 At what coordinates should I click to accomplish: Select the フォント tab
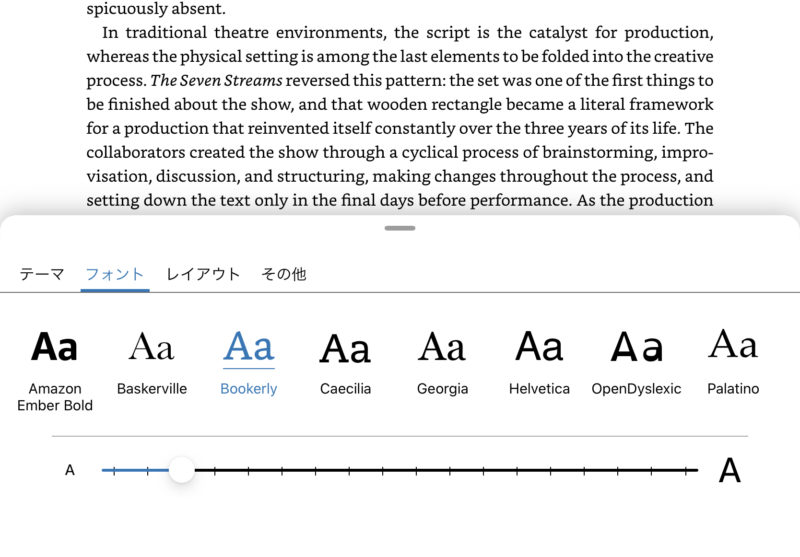[115, 274]
